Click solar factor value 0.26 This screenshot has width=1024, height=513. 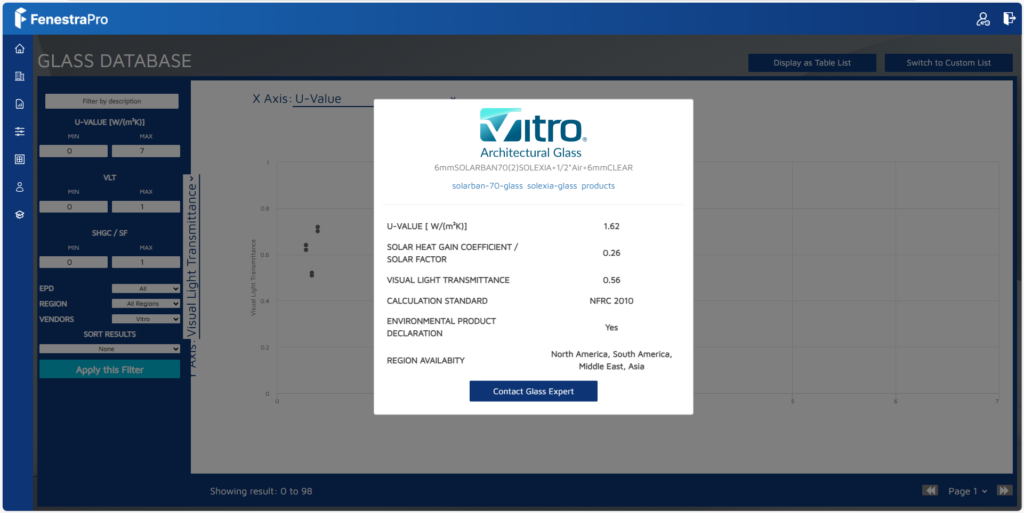pos(611,253)
